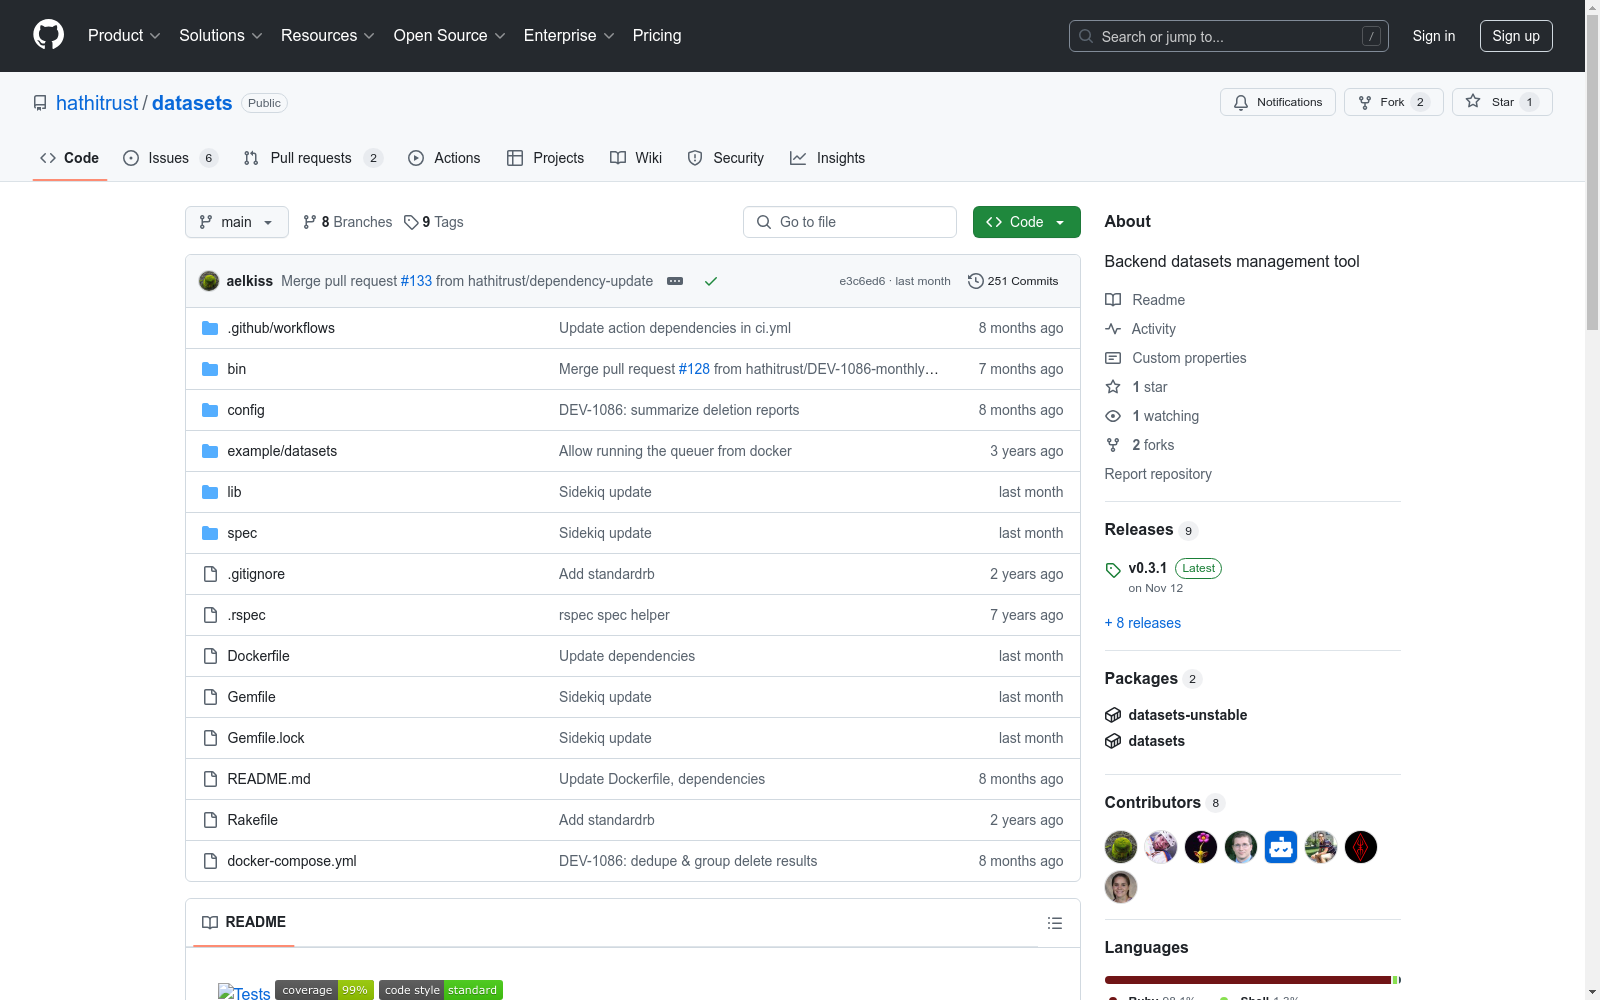This screenshot has width=1600, height=1000.
Task: View the 251 Commits history
Action: [x=1013, y=281]
